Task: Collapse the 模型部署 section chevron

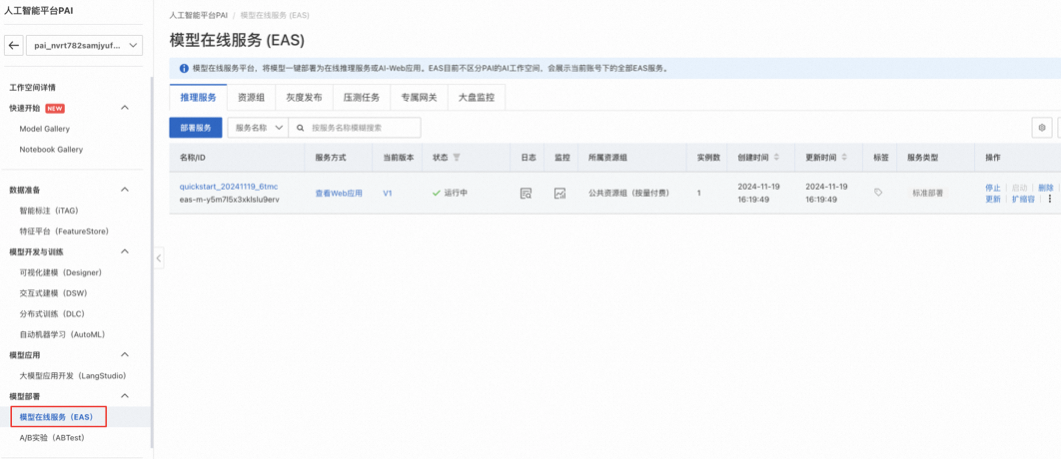Action: pyautogui.click(x=125, y=396)
